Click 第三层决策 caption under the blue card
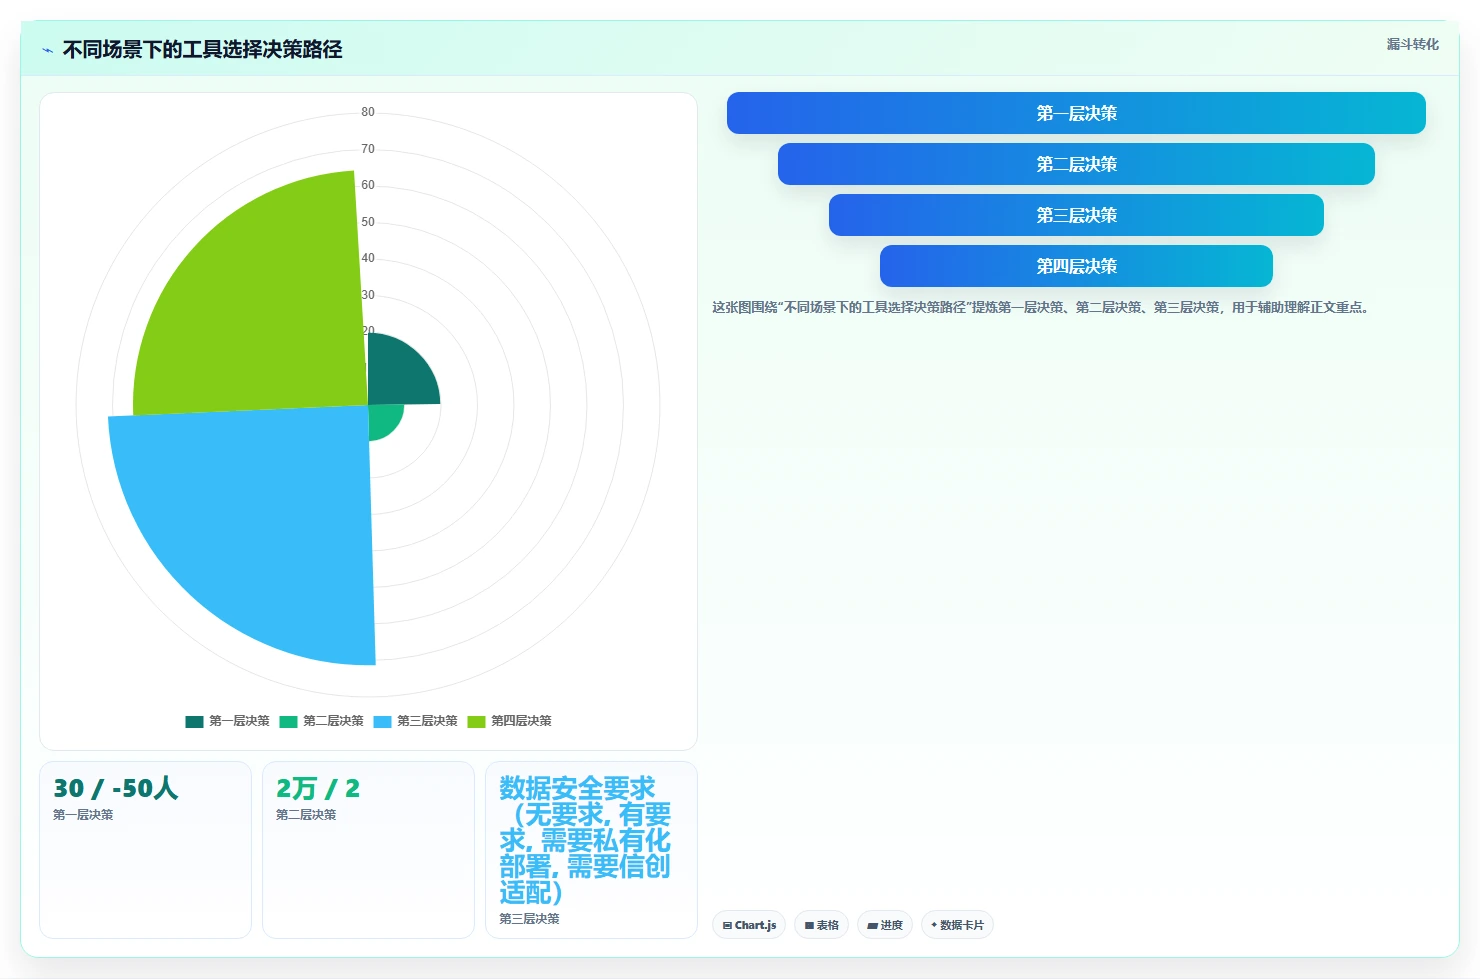The image size is (1480, 979). point(529,919)
